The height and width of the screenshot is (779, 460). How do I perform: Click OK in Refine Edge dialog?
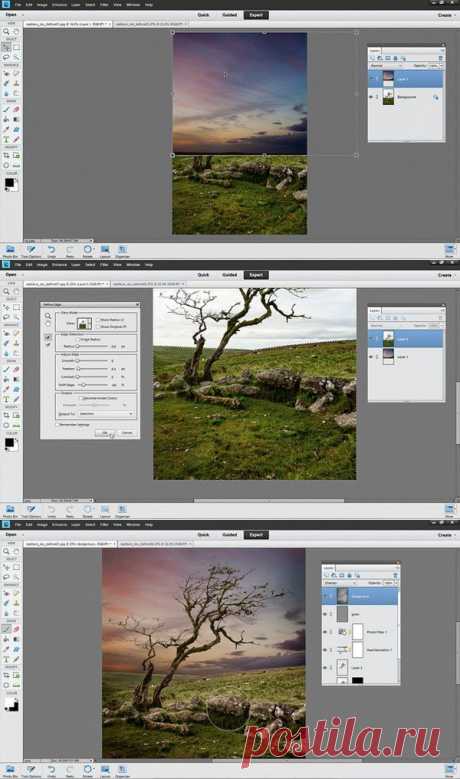click(x=105, y=433)
